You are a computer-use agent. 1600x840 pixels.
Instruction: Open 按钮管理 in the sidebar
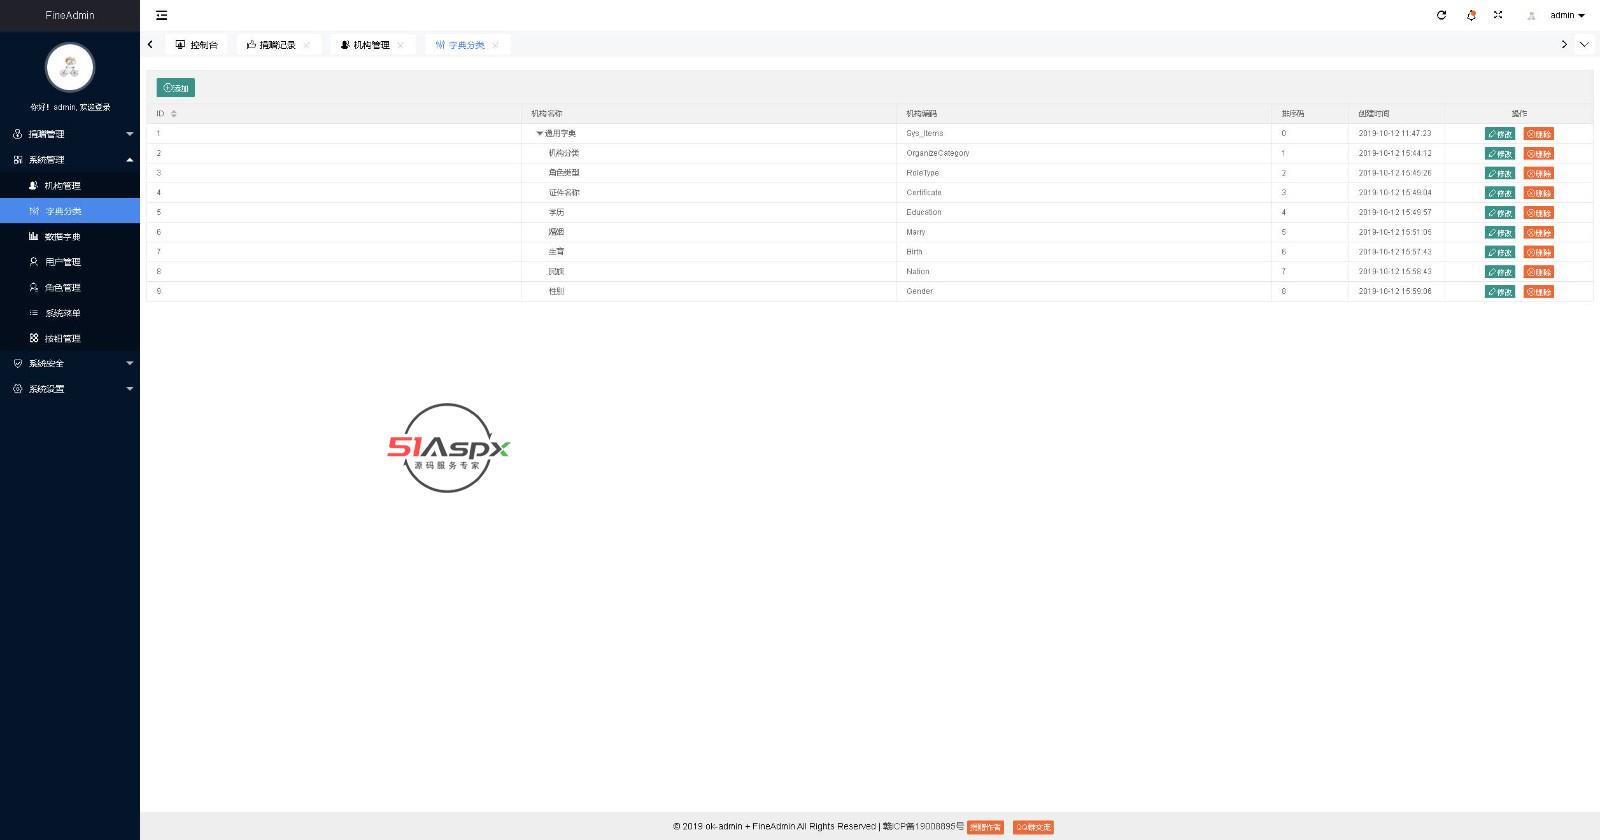point(70,338)
